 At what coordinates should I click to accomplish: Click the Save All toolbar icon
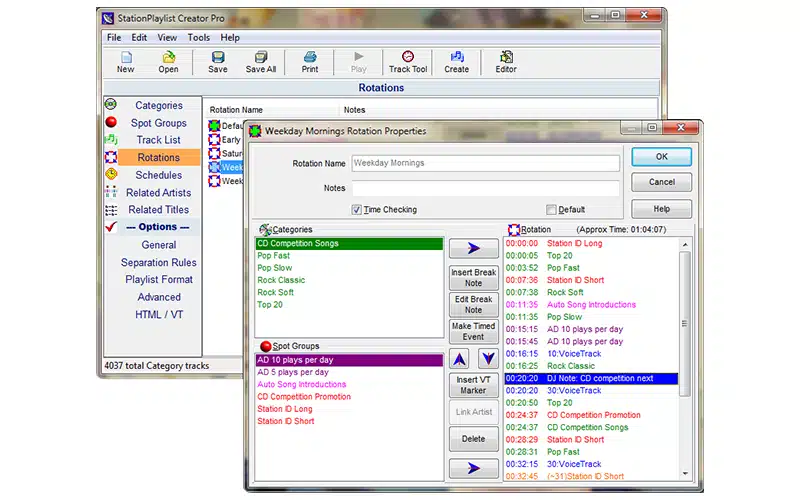tap(261, 62)
